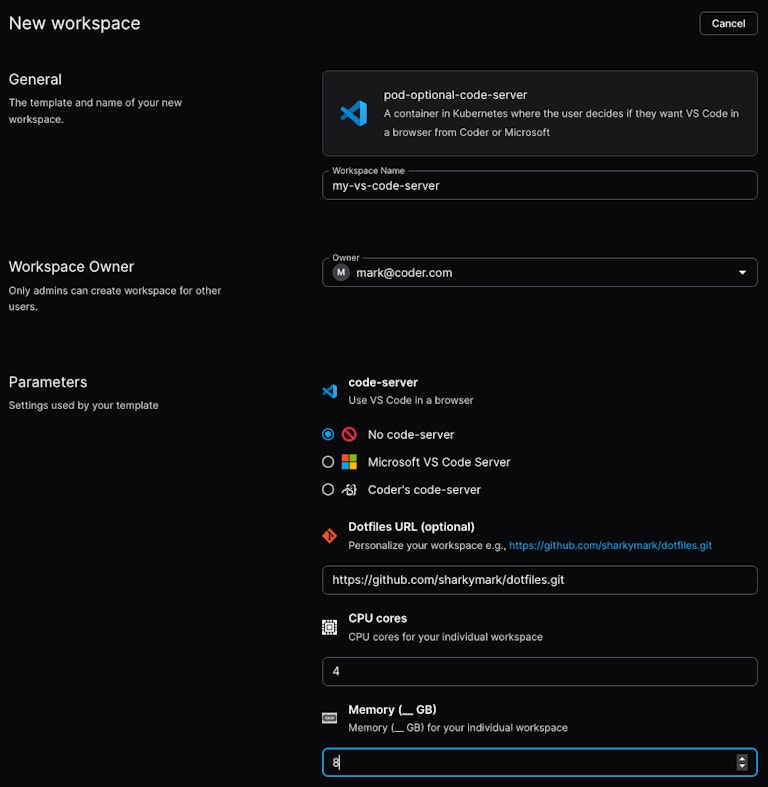768x787 pixels.
Task: Click the CPU cores chip icon
Action: click(x=329, y=627)
